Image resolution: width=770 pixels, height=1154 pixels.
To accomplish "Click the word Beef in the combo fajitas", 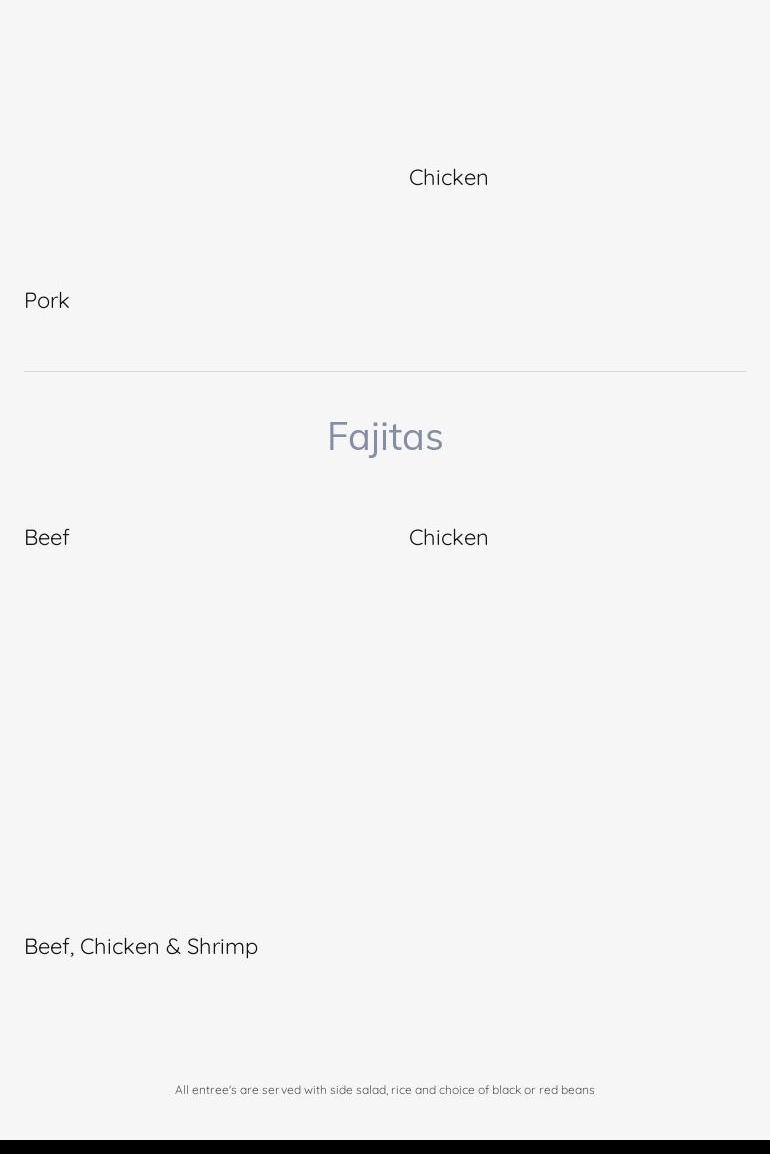I will (x=47, y=946).
